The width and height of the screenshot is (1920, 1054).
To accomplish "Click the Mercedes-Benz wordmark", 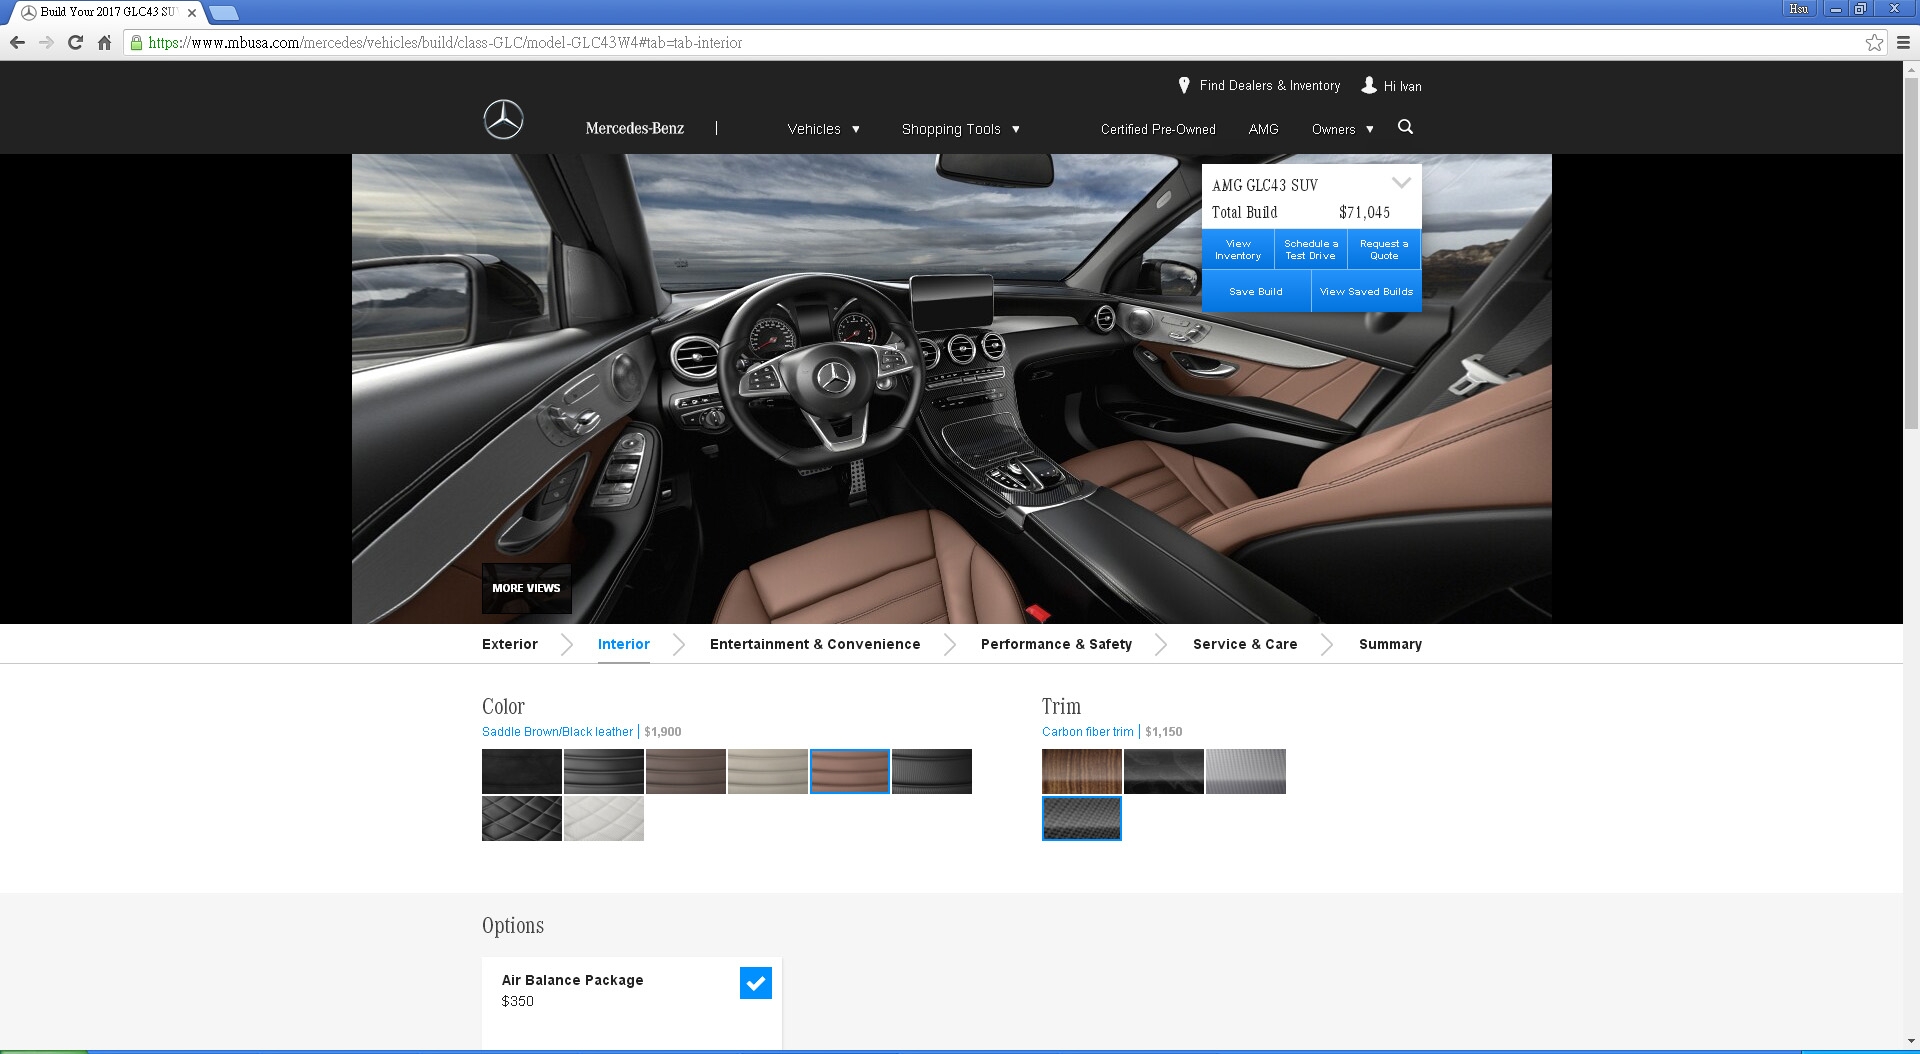I will click(635, 128).
